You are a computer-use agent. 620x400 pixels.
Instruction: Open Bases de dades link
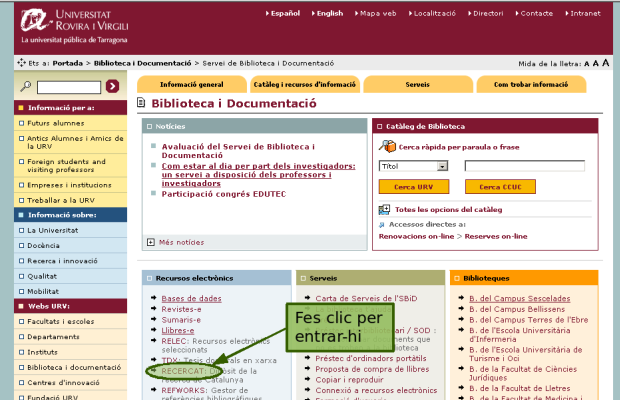pyautogui.click(x=191, y=299)
